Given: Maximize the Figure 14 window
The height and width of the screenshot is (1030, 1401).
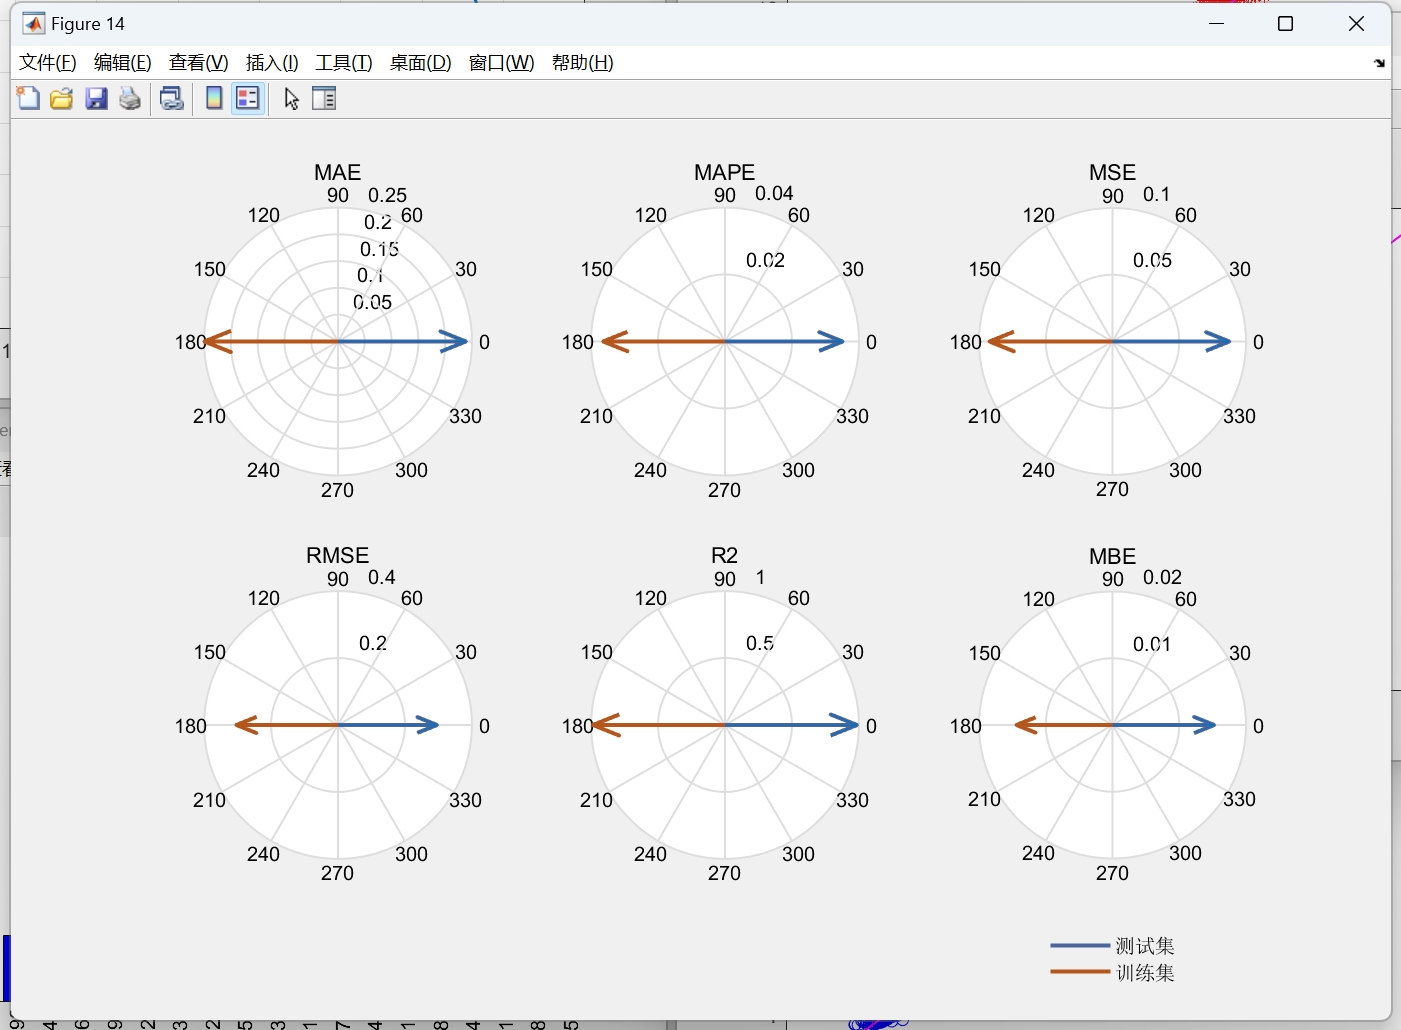Looking at the screenshot, I should click(x=1286, y=24).
